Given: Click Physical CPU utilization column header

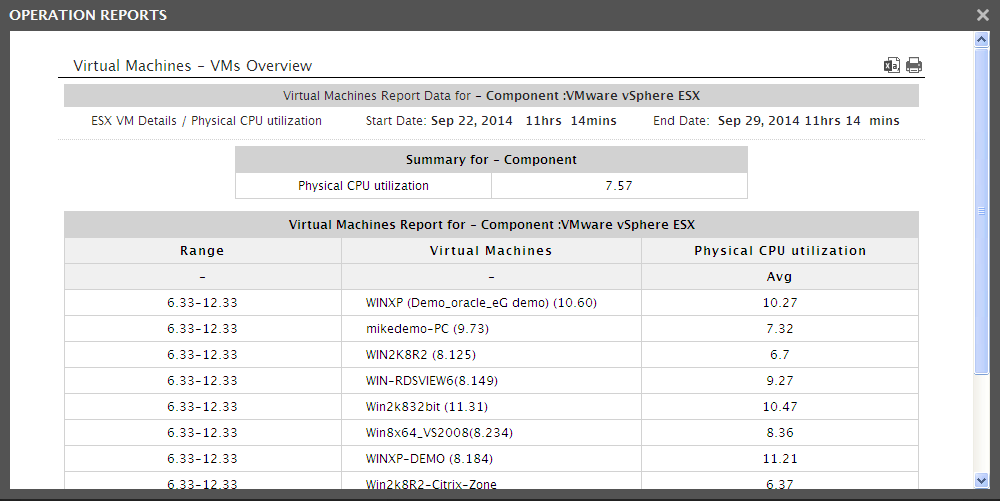Looking at the screenshot, I should point(780,250).
